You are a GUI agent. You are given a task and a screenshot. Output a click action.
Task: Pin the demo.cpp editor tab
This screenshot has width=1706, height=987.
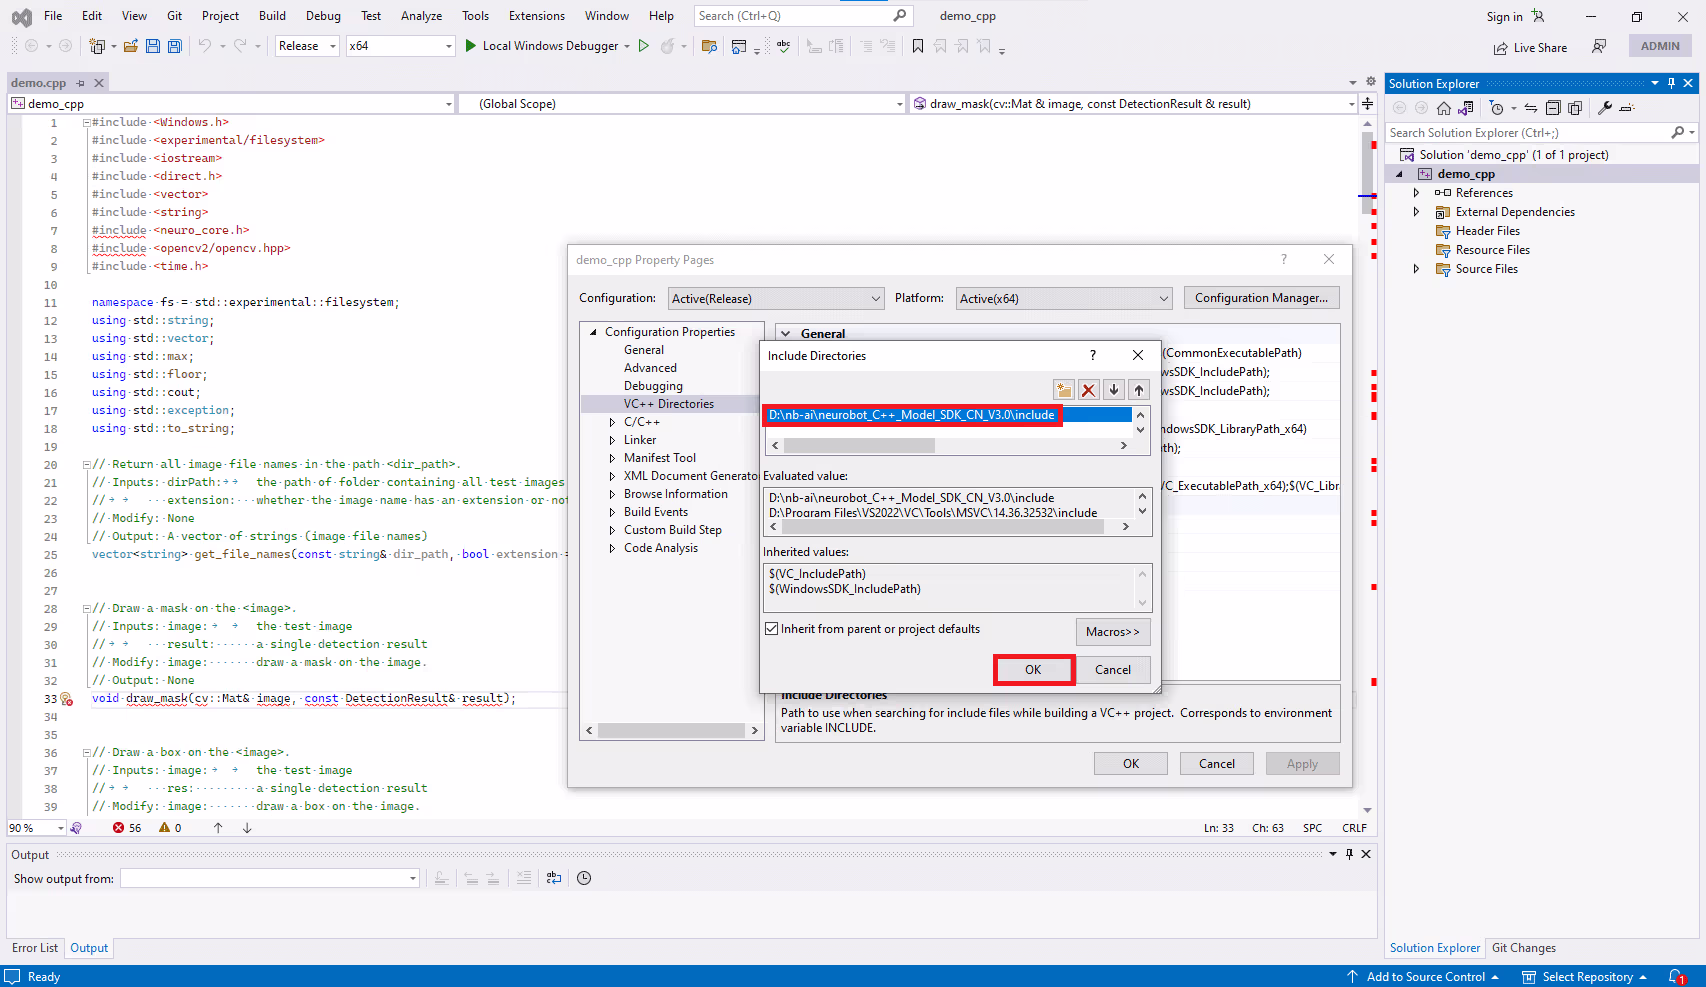(81, 83)
